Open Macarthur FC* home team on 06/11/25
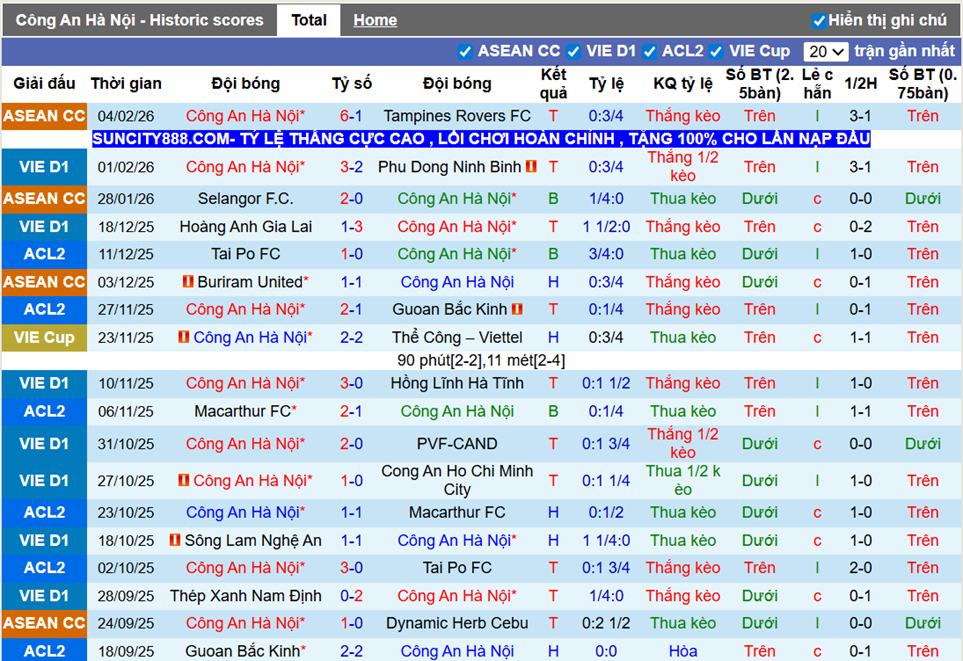Screen dimensions: 963x661 click(246, 411)
